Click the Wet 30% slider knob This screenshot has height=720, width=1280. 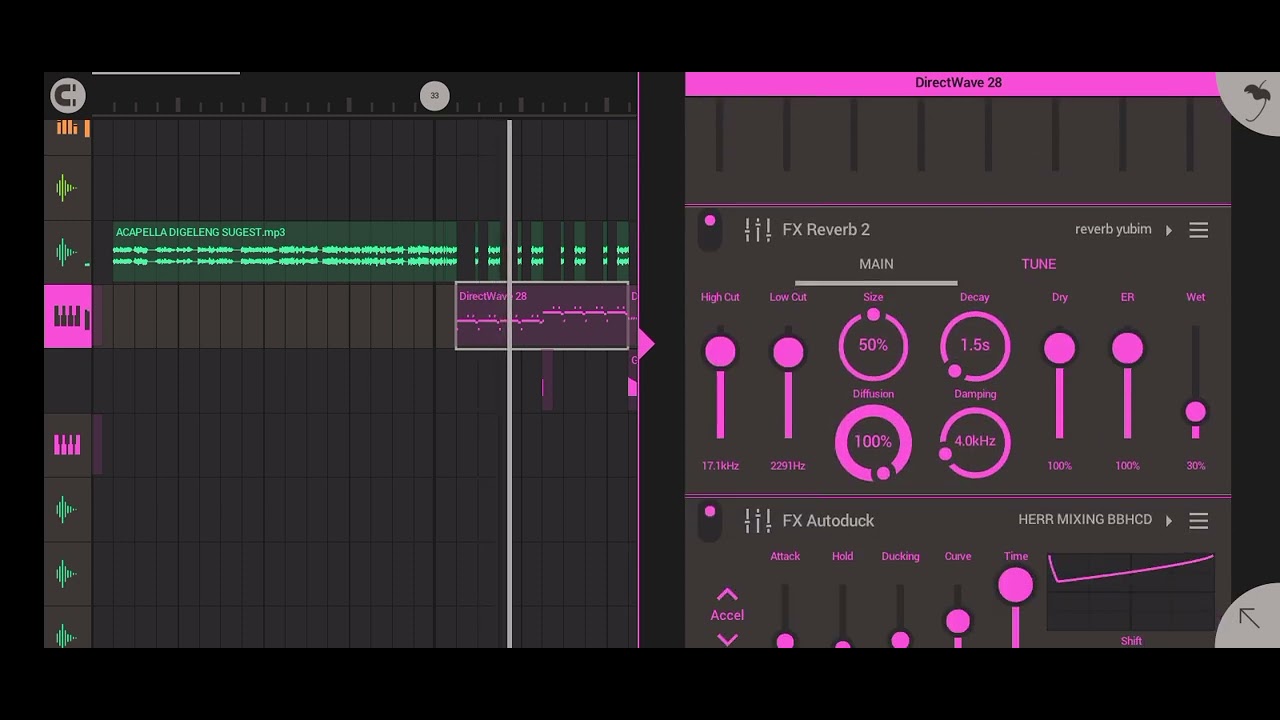1195,412
